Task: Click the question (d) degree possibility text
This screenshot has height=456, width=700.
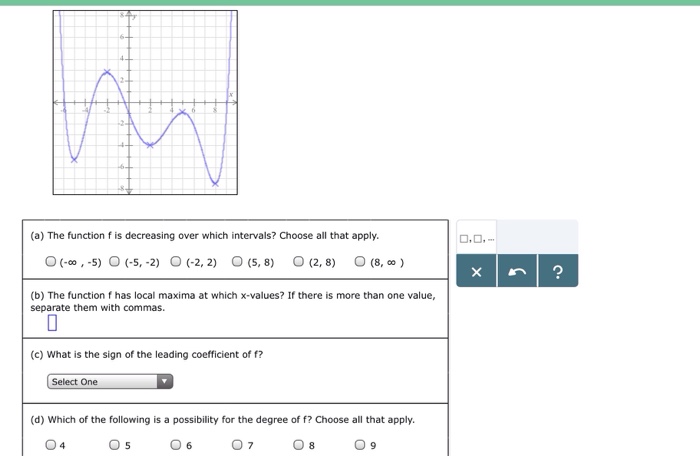Action: (222, 419)
